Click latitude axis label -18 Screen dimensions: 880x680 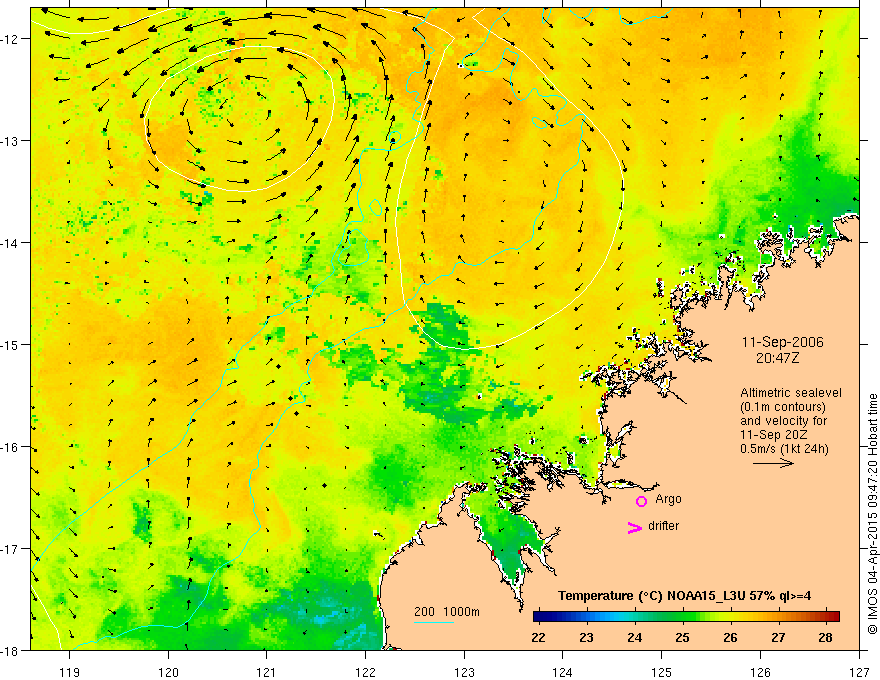click(11, 650)
